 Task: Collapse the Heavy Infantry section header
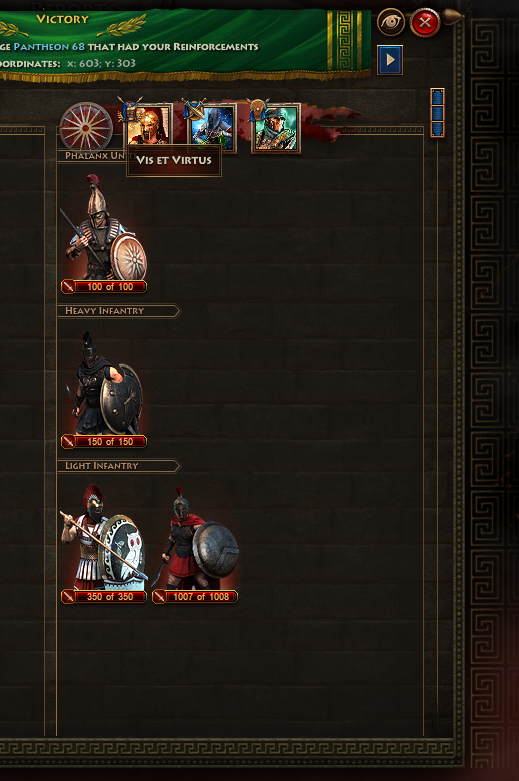point(119,311)
